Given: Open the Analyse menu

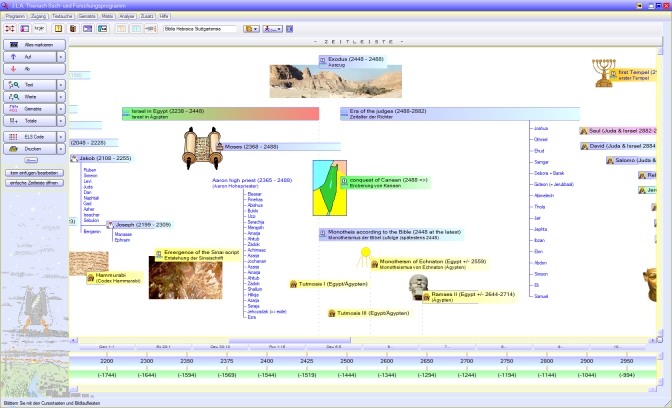Looking at the screenshot, I should (x=127, y=16).
